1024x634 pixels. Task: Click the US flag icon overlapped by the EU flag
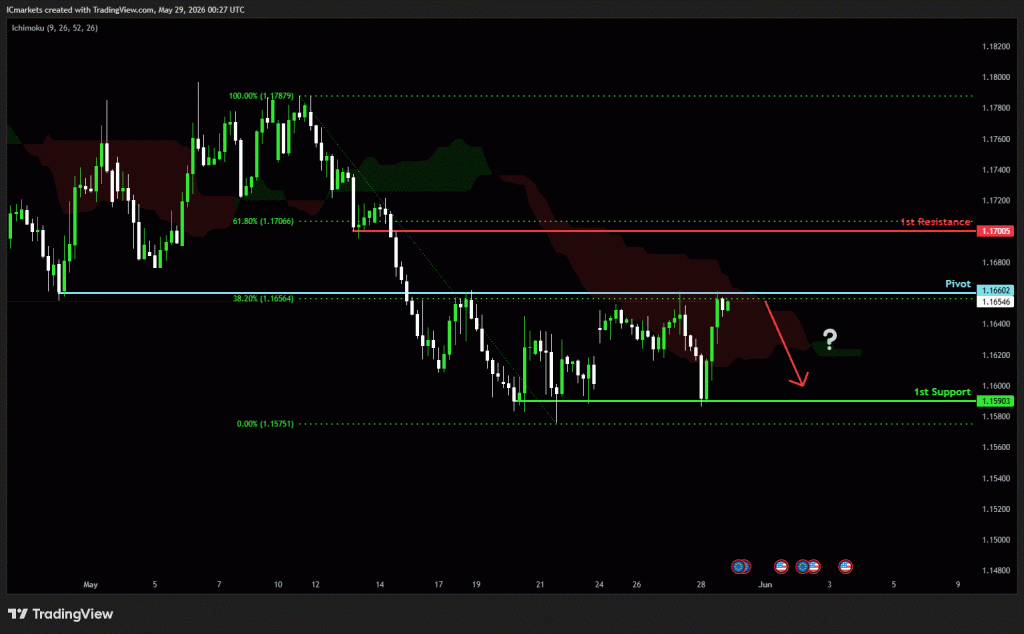coord(814,566)
